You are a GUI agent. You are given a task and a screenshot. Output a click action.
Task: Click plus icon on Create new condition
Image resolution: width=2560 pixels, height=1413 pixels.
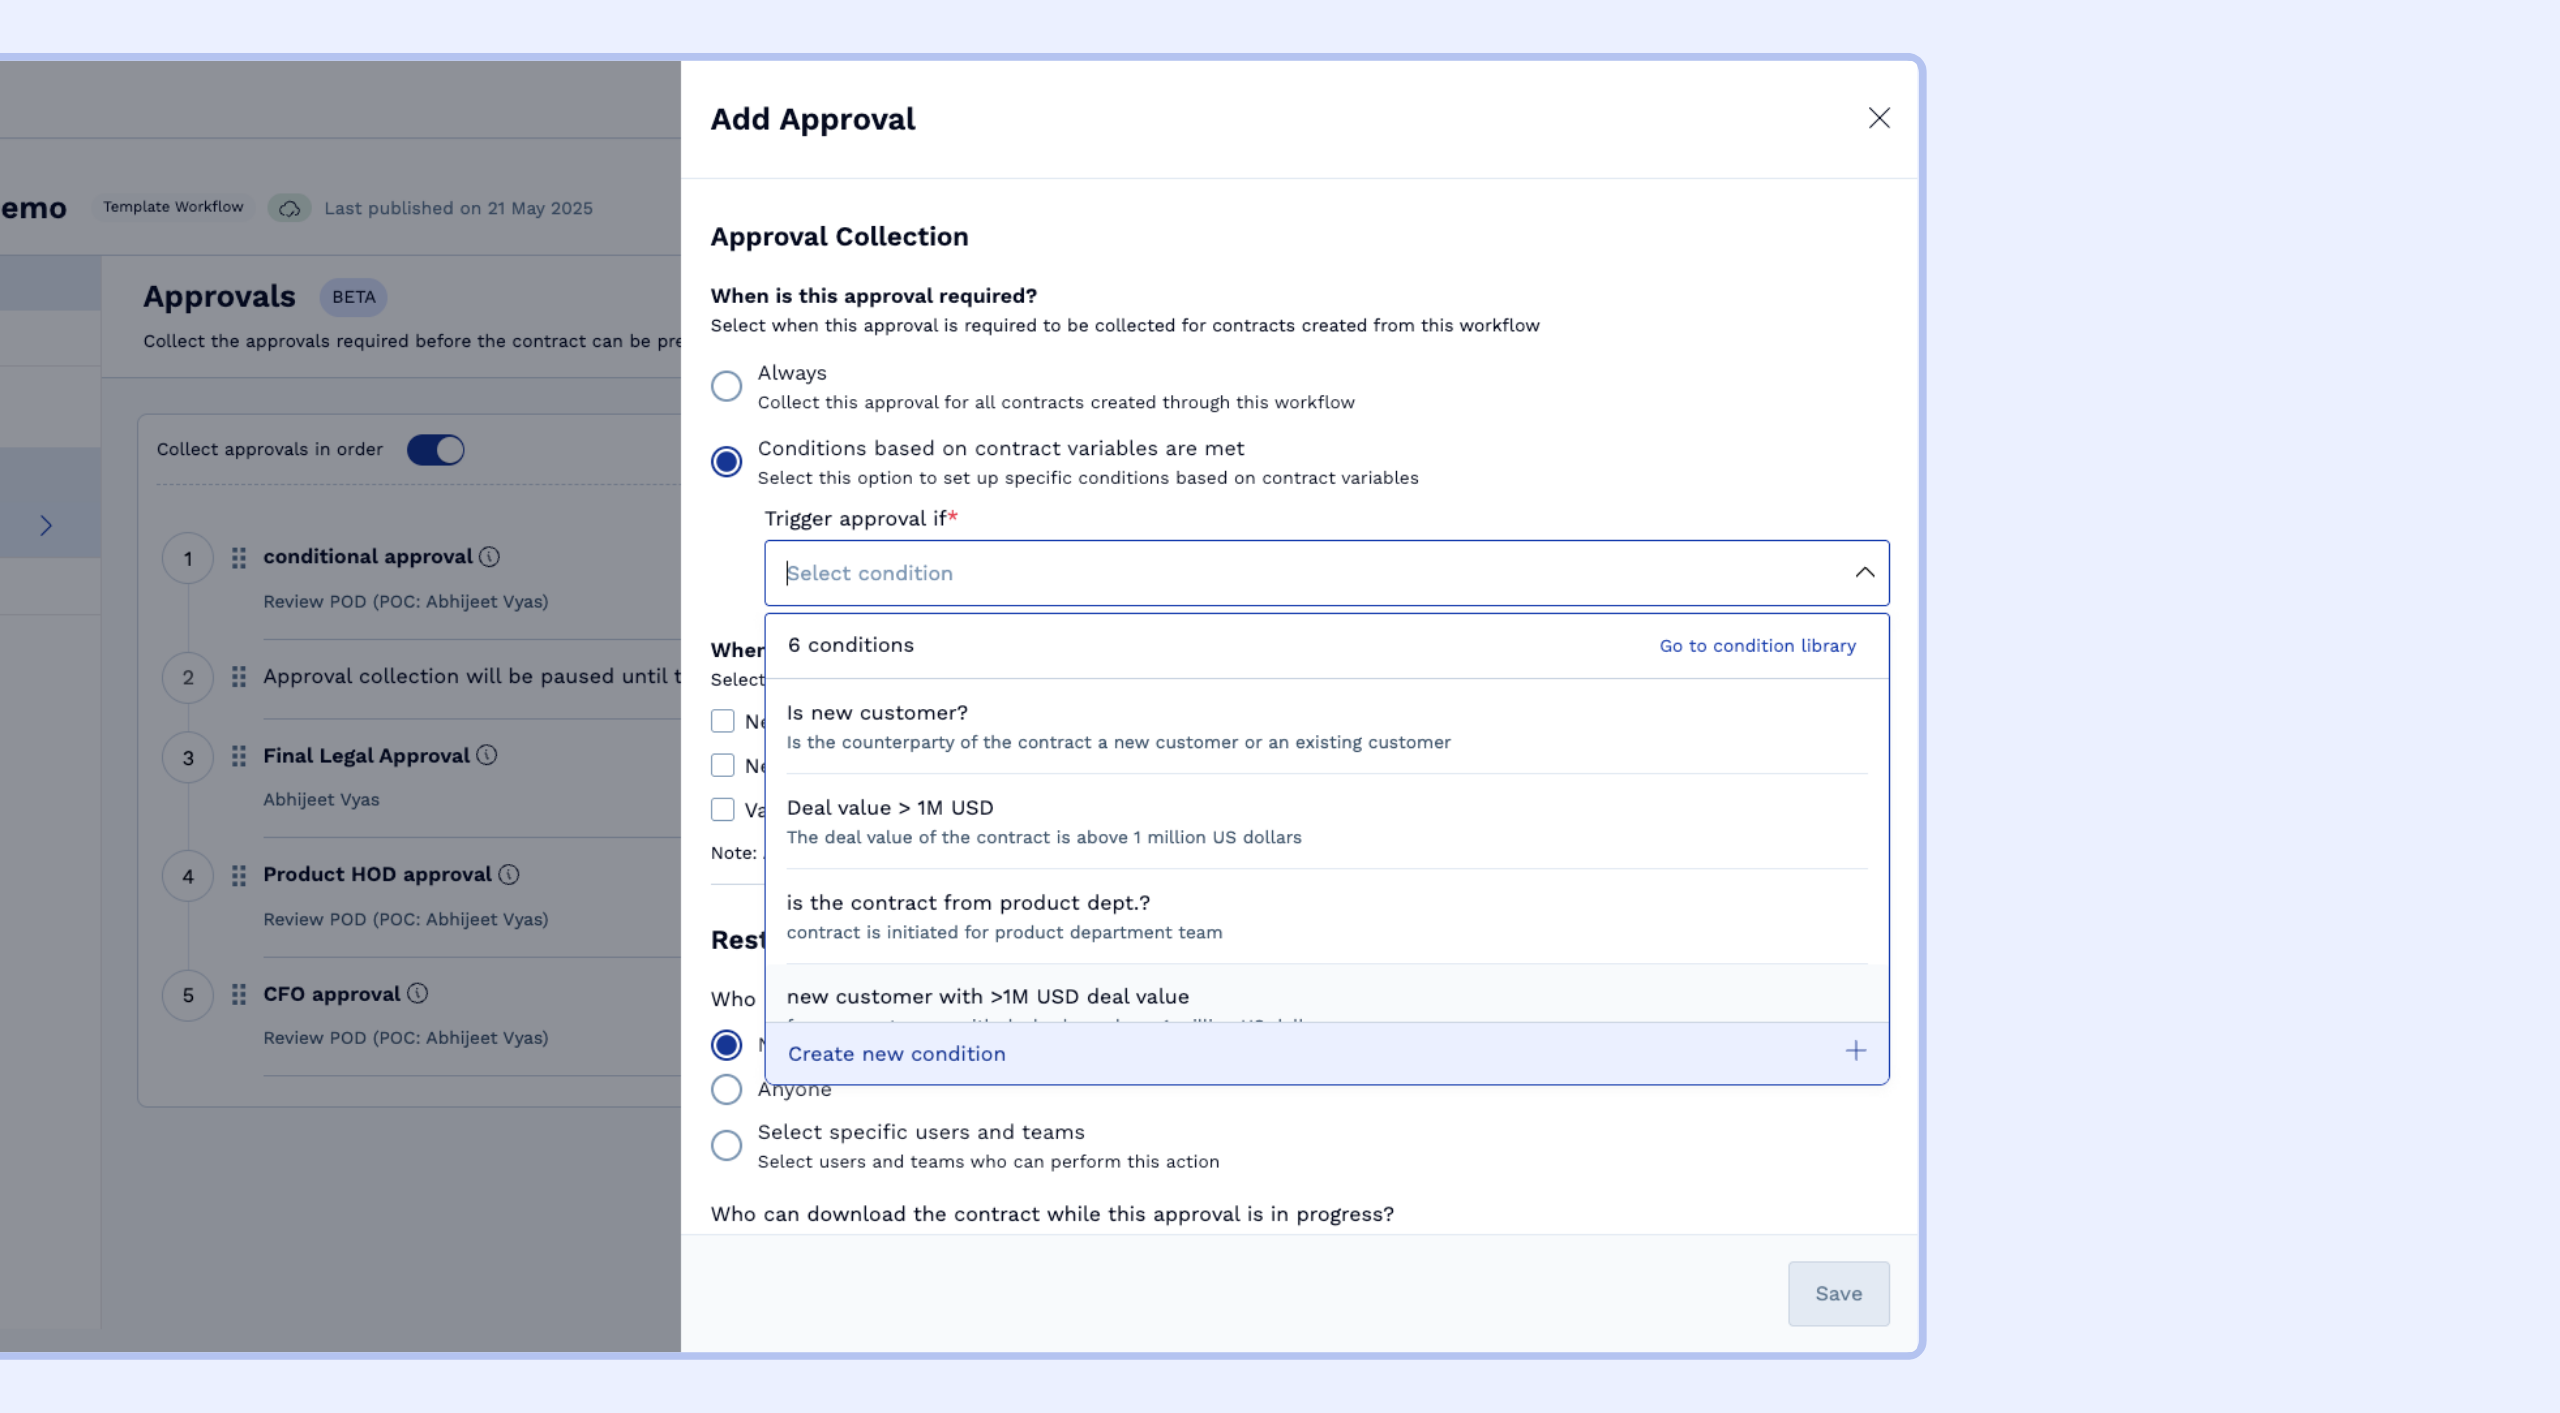coord(1855,1051)
